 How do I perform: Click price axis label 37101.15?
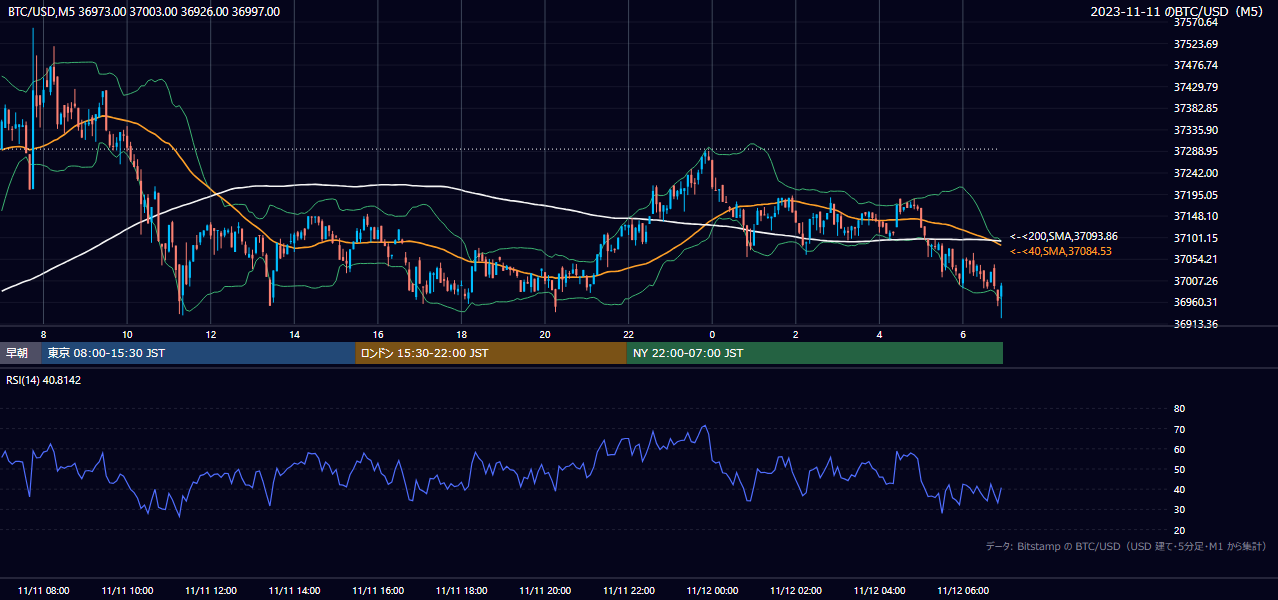1195,238
